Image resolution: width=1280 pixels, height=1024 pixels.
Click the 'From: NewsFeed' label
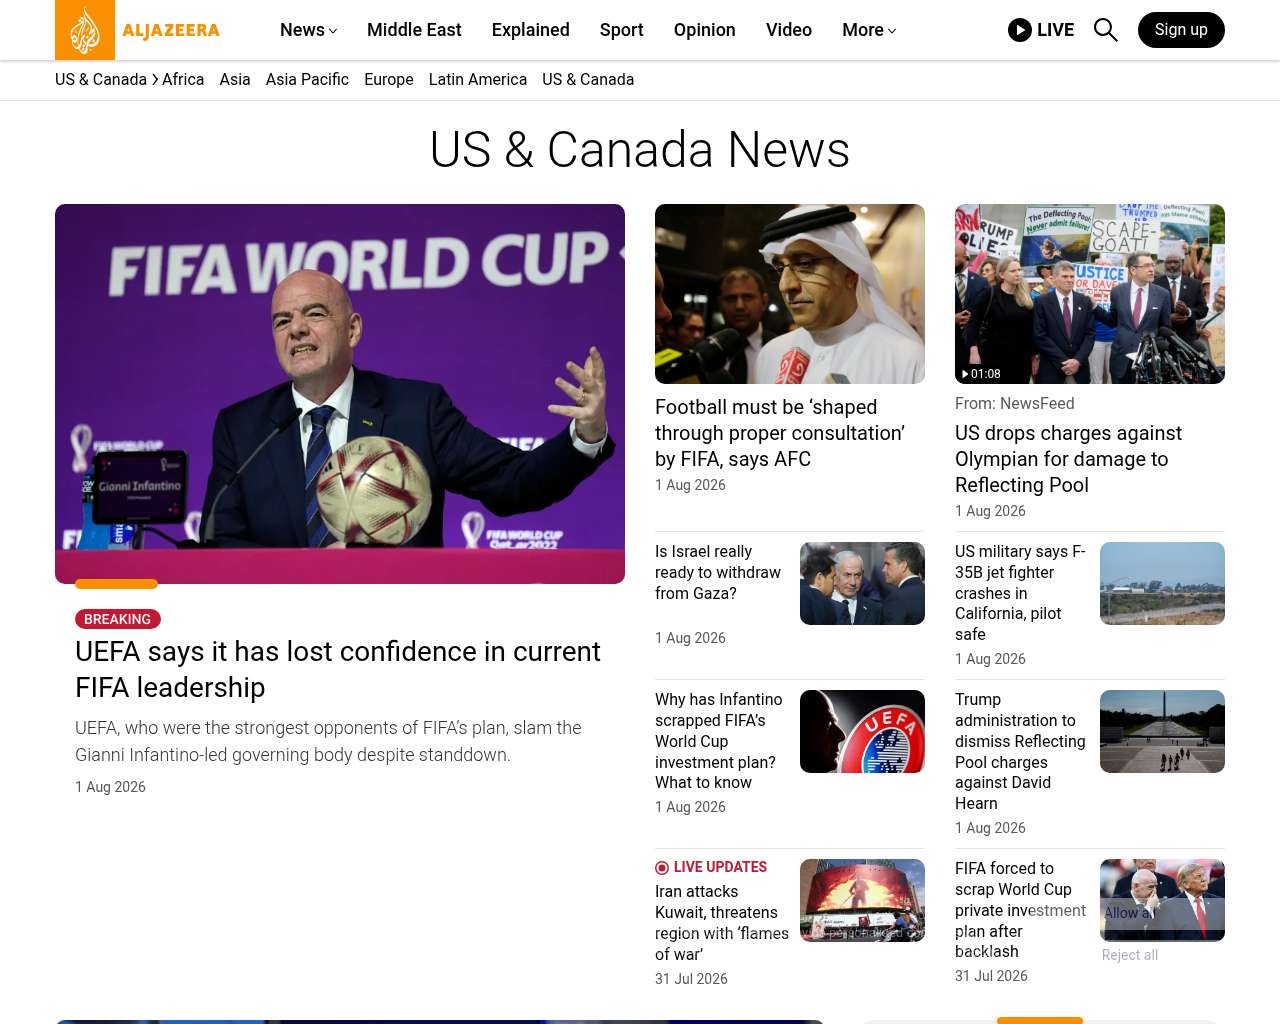1015,403
